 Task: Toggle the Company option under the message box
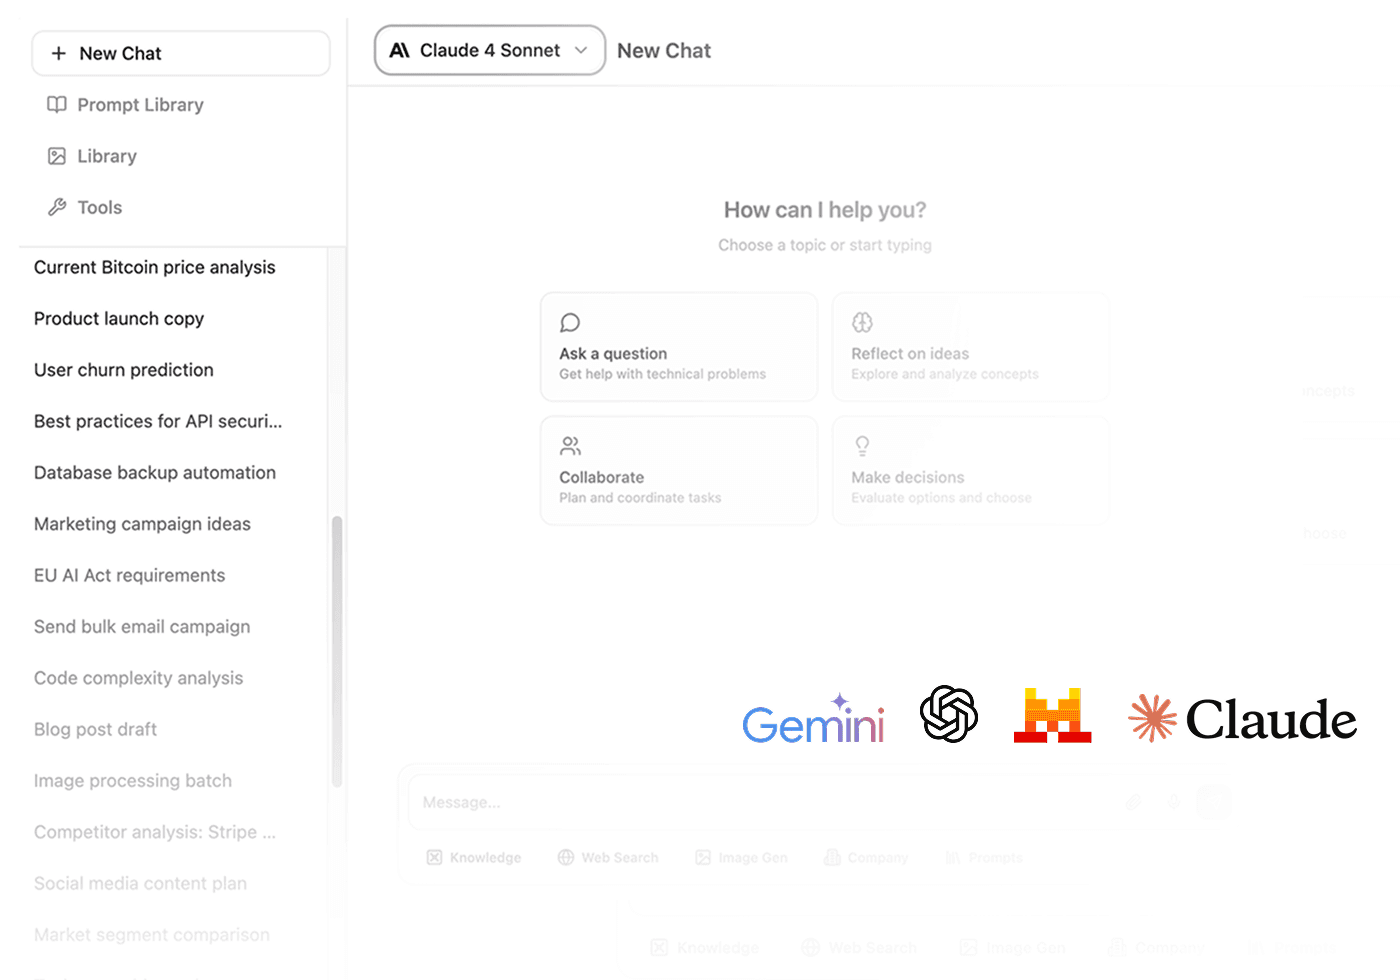pos(866,858)
